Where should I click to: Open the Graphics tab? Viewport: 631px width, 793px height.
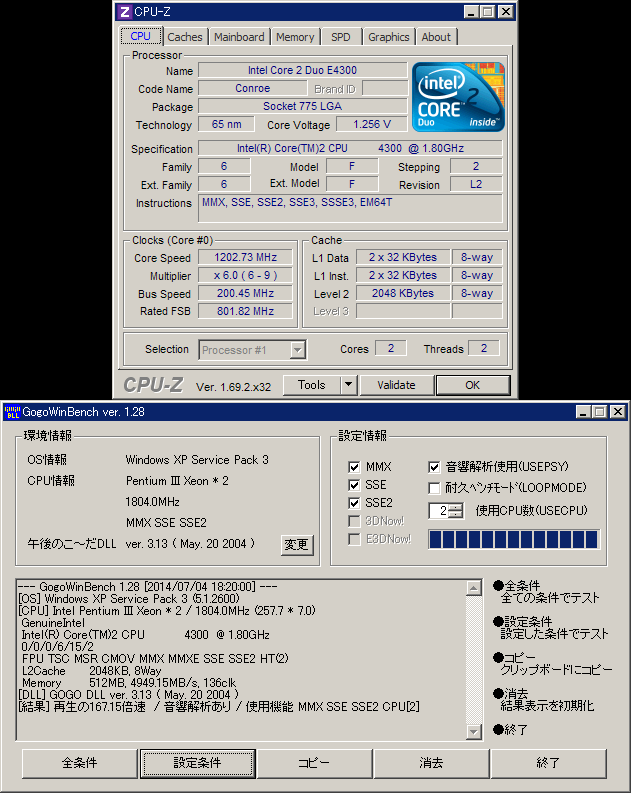[388, 37]
